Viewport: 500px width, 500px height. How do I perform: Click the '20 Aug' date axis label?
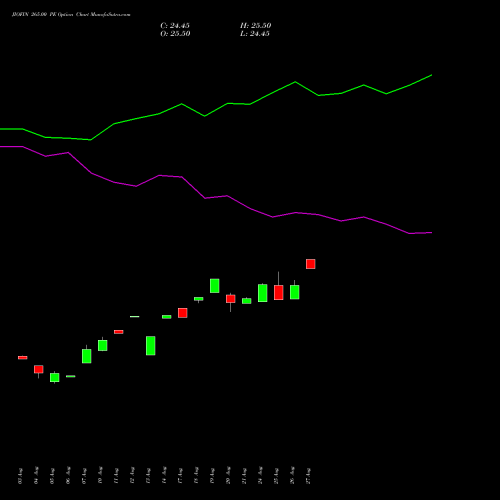[x=229, y=476]
